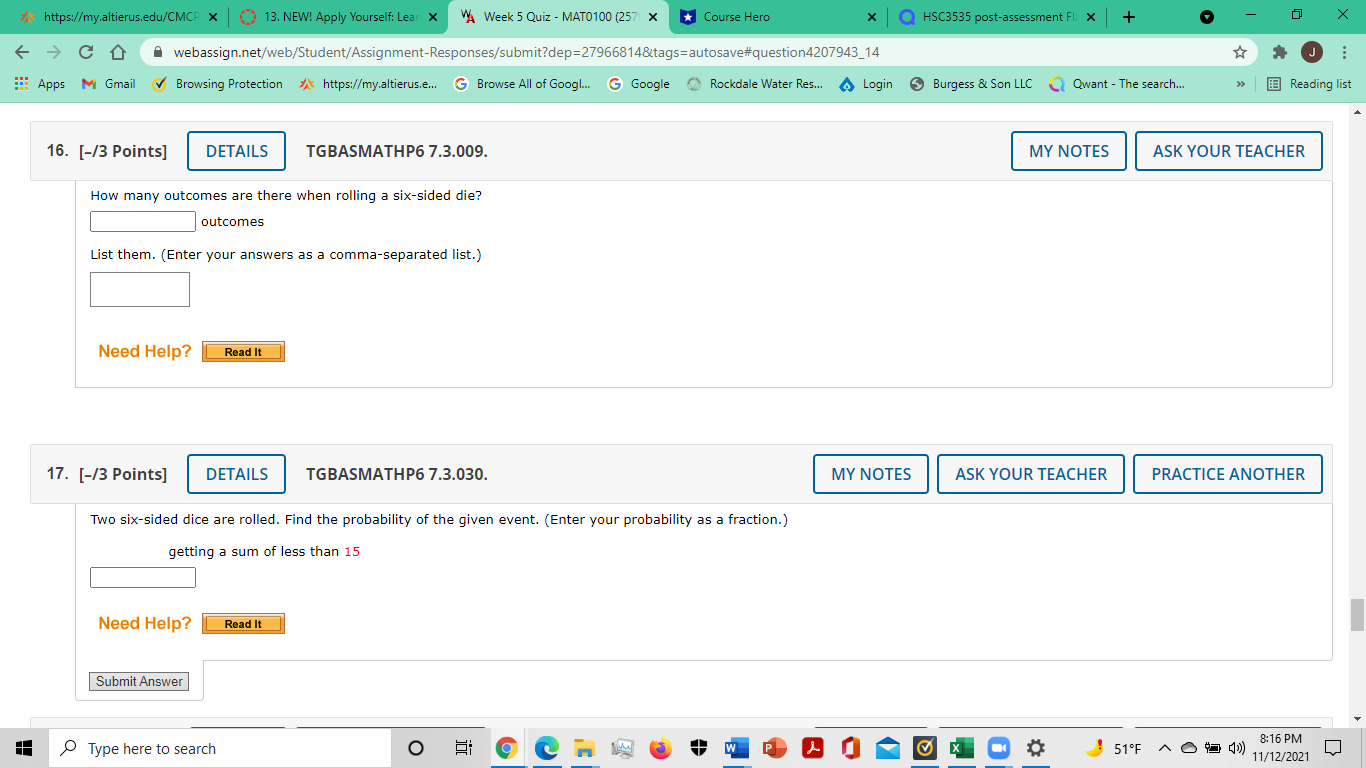Open the Extensions puzzle icon
This screenshot has height=768, width=1366.
click(1279, 52)
